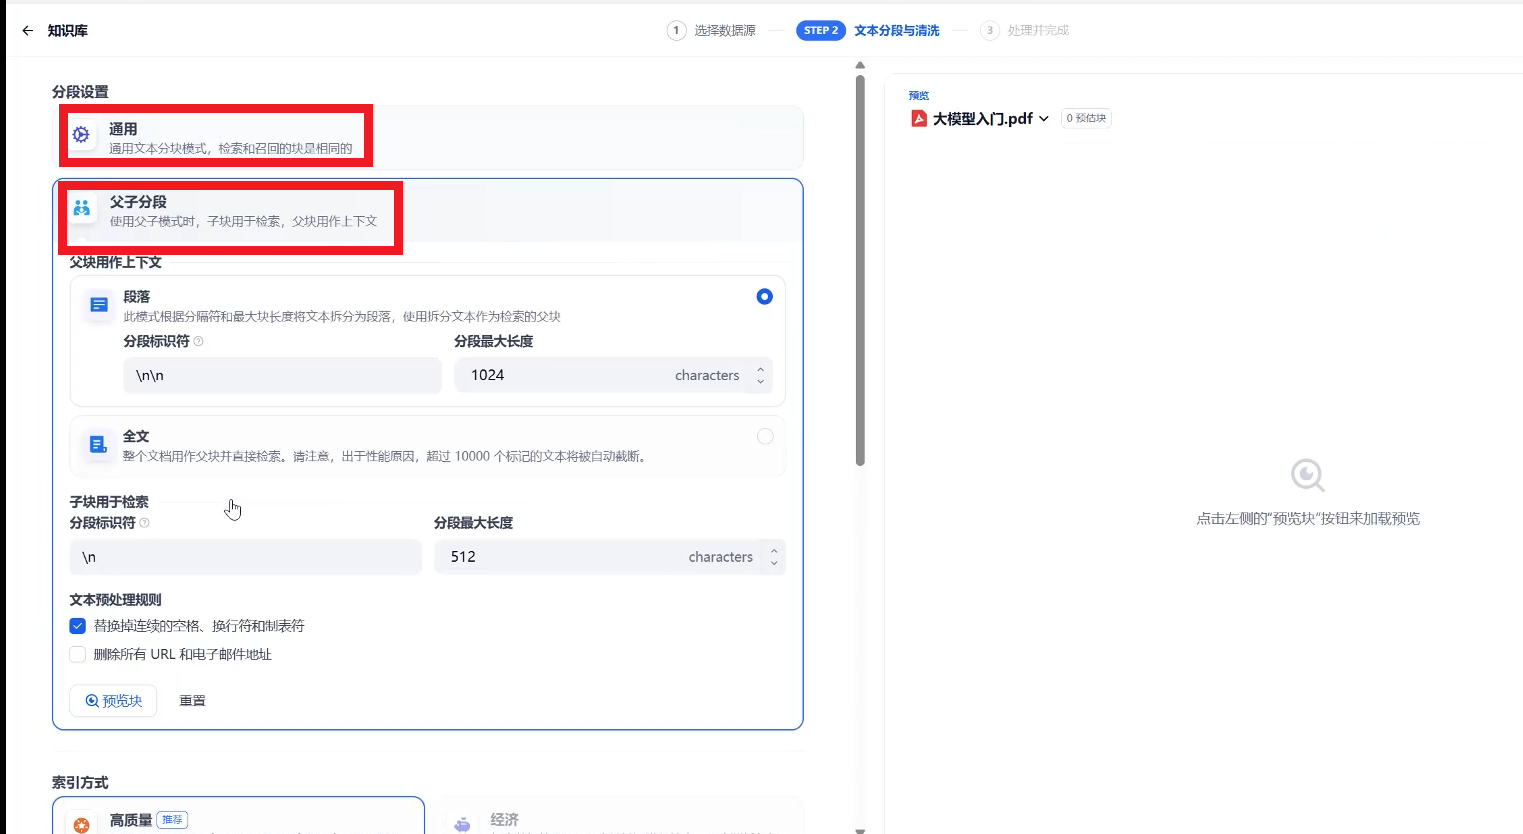Check 删除所有 URL 和电子邮件地址
Image resolution: width=1523 pixels, height=834 pixels.
[x=78, y=654]
